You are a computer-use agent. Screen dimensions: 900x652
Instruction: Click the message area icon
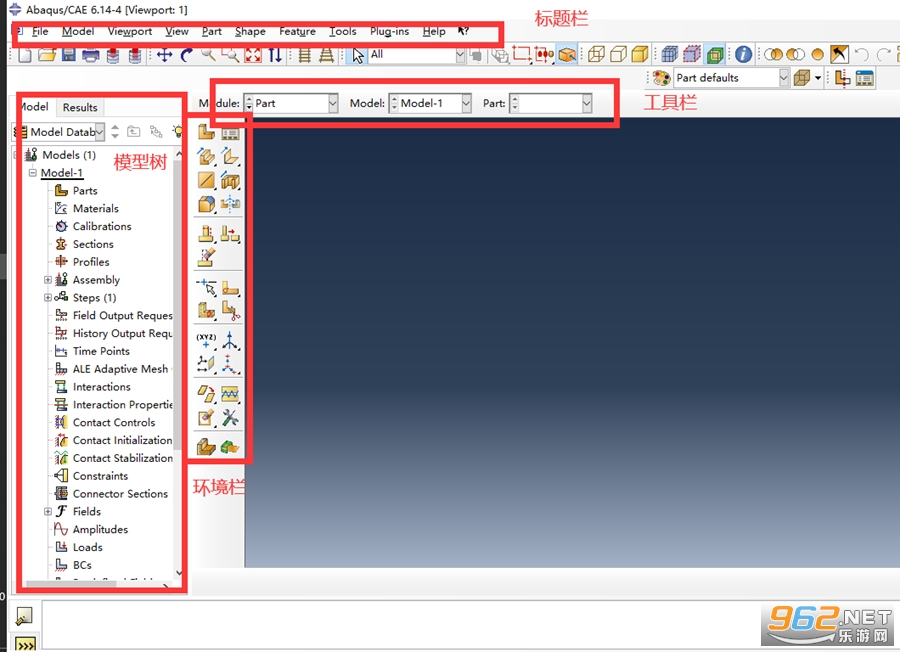24,616
